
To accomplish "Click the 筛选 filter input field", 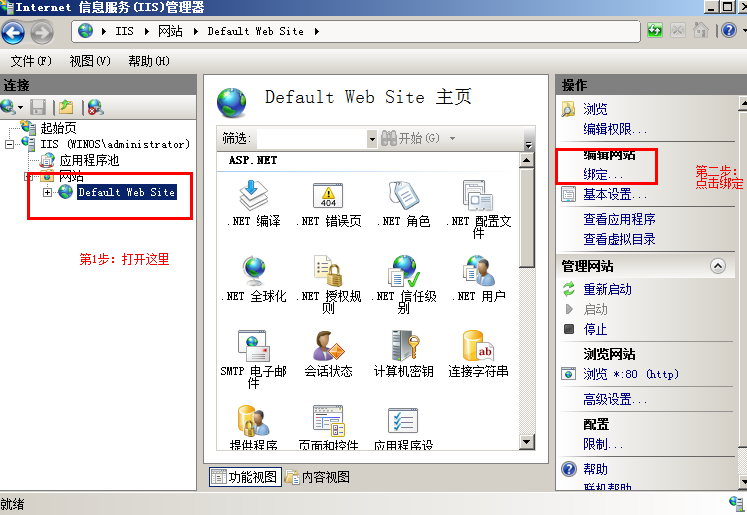I will [x=312, y=139].
